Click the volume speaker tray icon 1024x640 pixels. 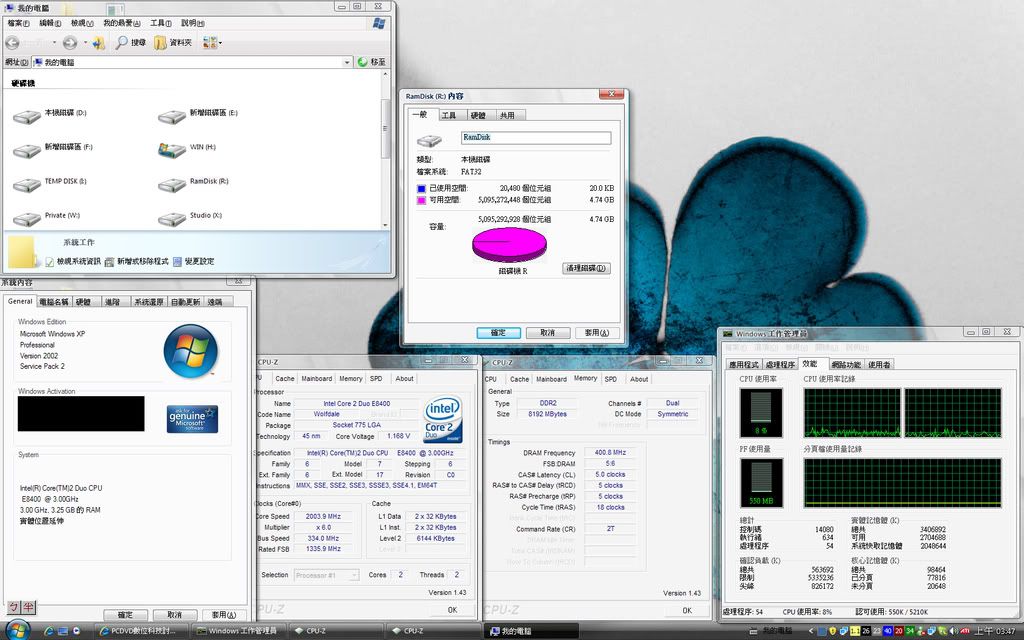[x=955, y=632]
